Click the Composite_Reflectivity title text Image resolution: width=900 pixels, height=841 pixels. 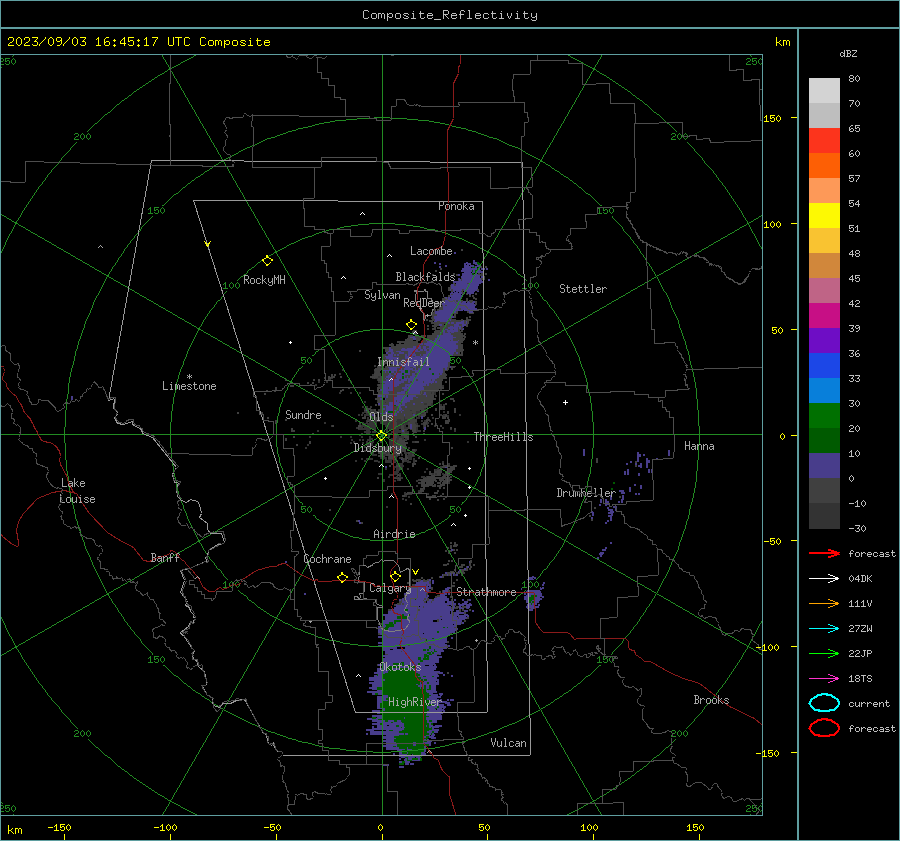pos(450,15)
